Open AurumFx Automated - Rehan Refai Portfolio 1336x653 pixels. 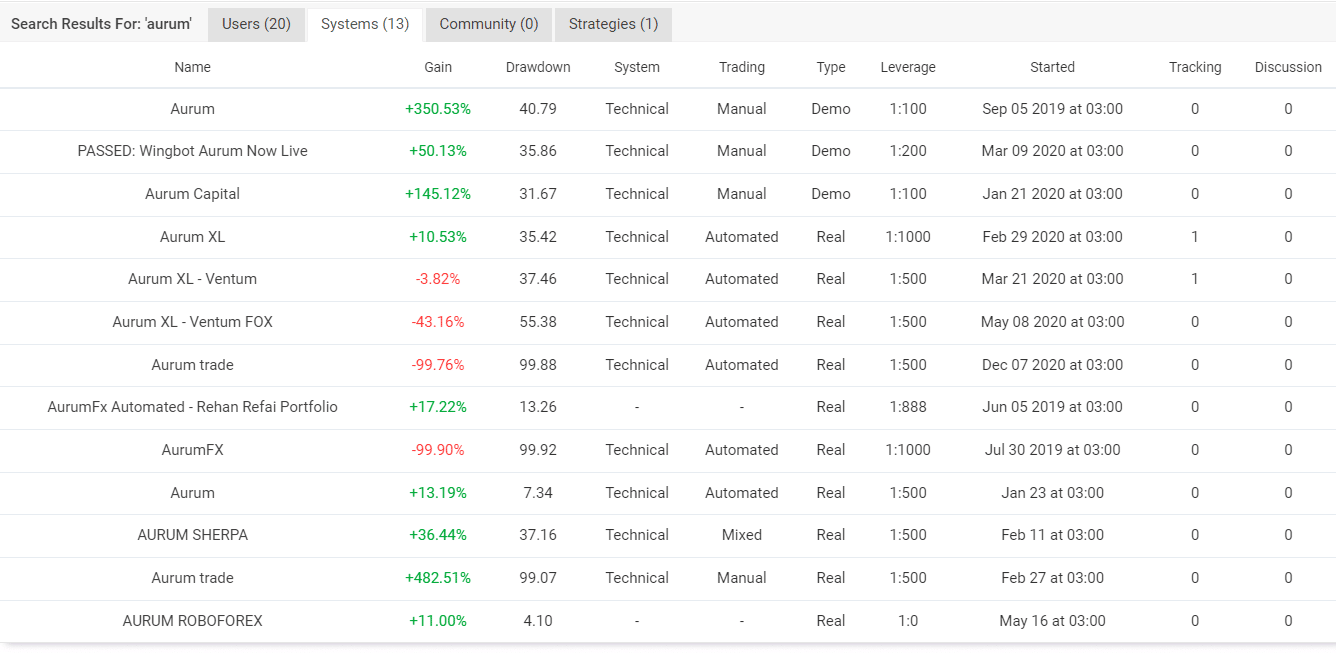pyautogui.click(x=193, y=407)
